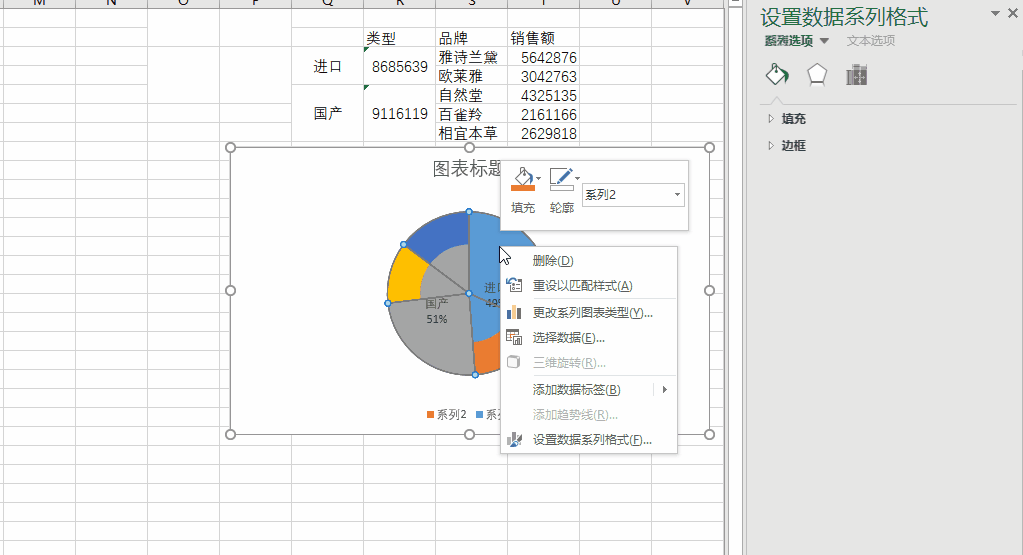
Task: Choose 删除(D) from context menu
Action: (589, 260)
